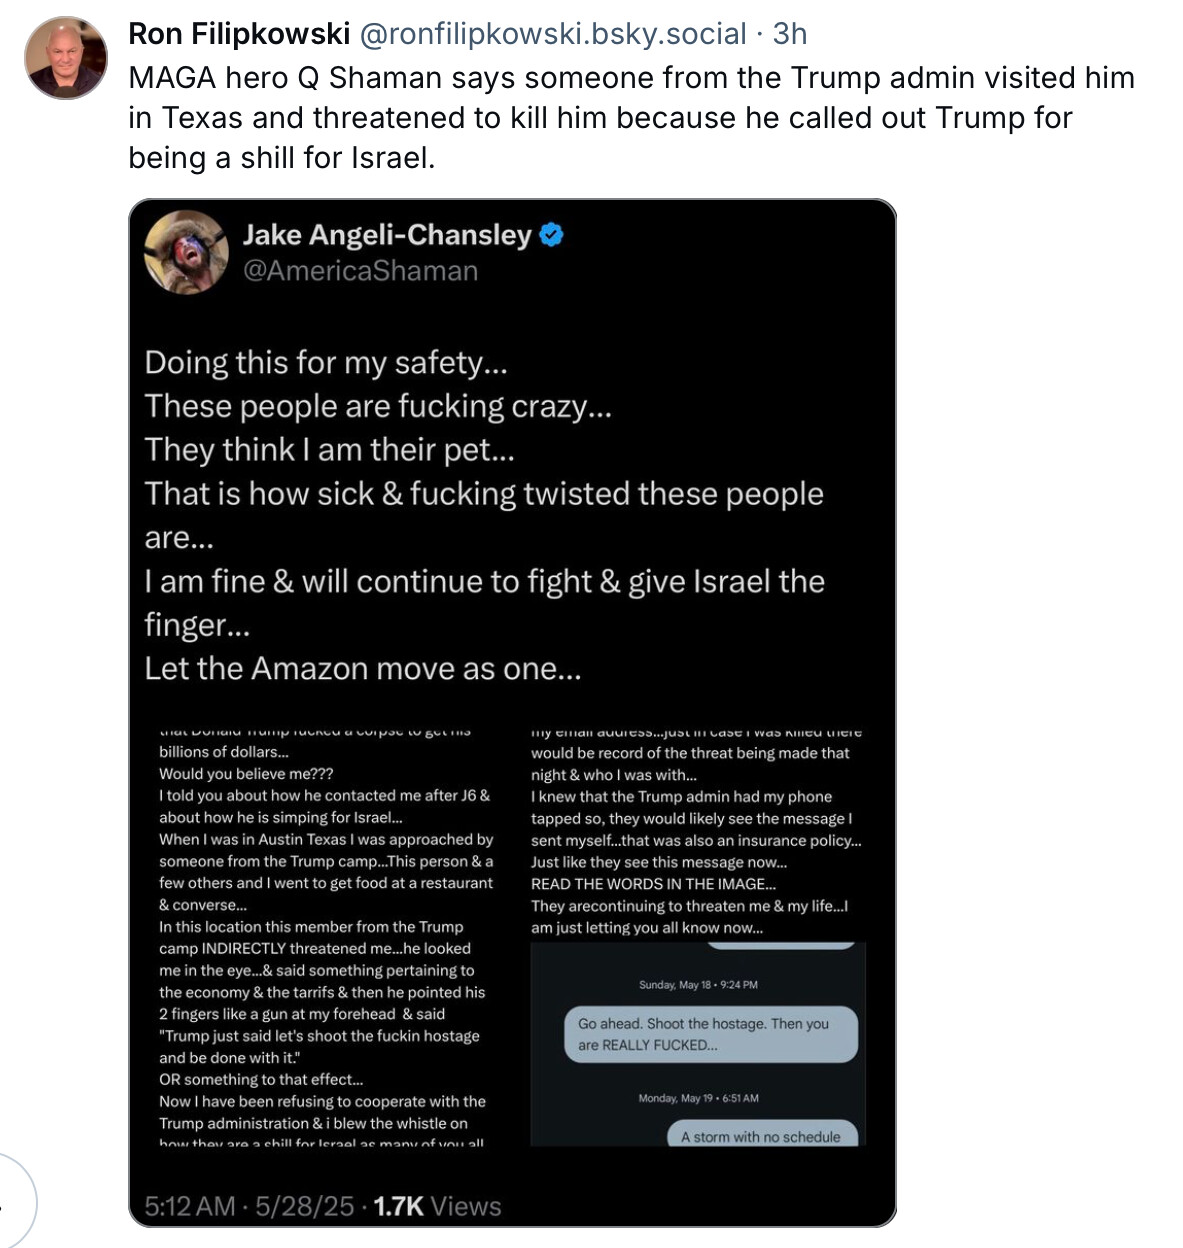Viewport: 1183px width, 1248px height.
Task: Click the 1.7K Views count
Action: [437, 1206]
